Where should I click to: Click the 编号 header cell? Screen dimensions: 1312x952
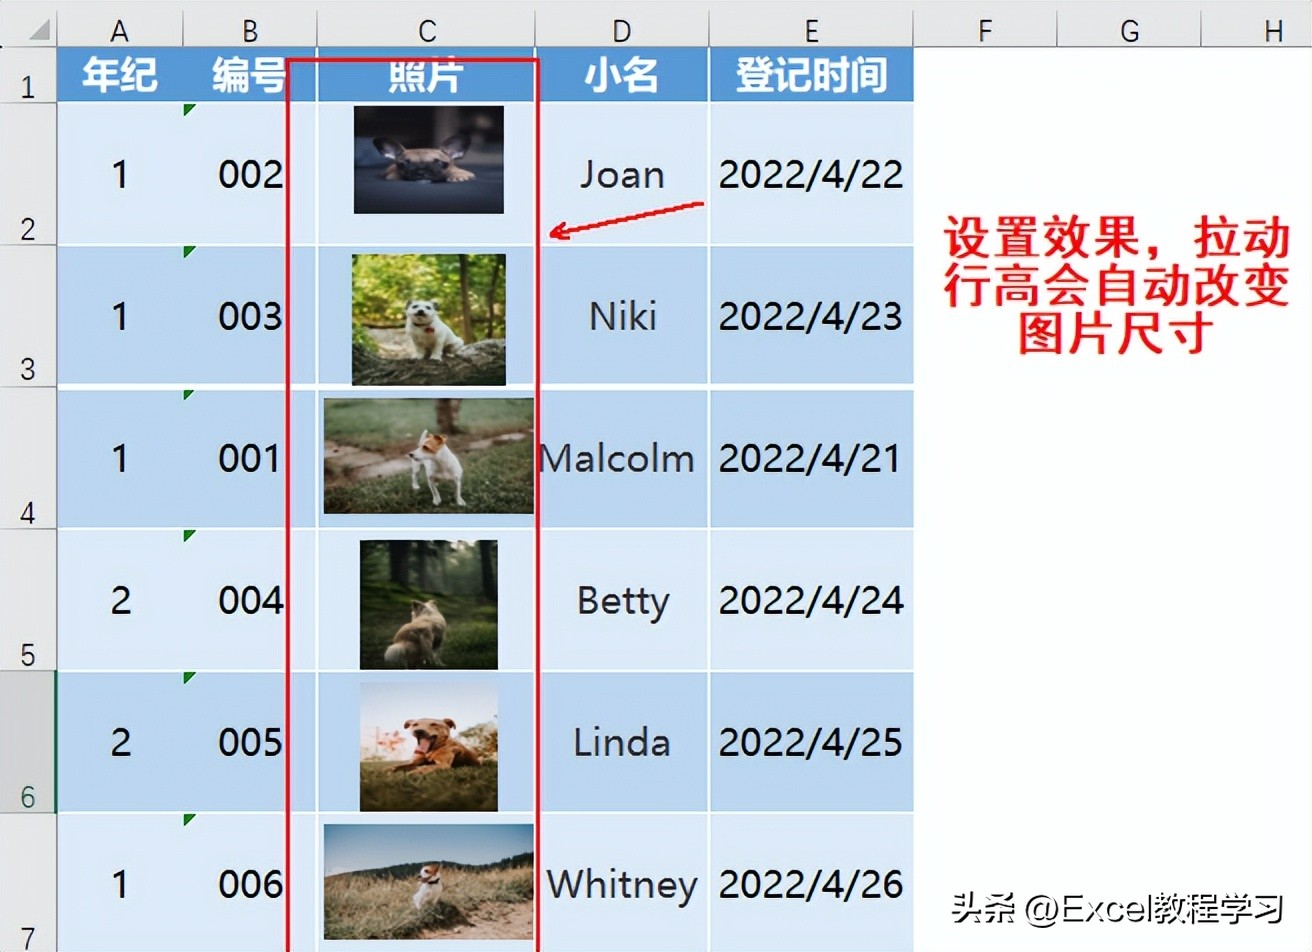[x=250, y=75]
